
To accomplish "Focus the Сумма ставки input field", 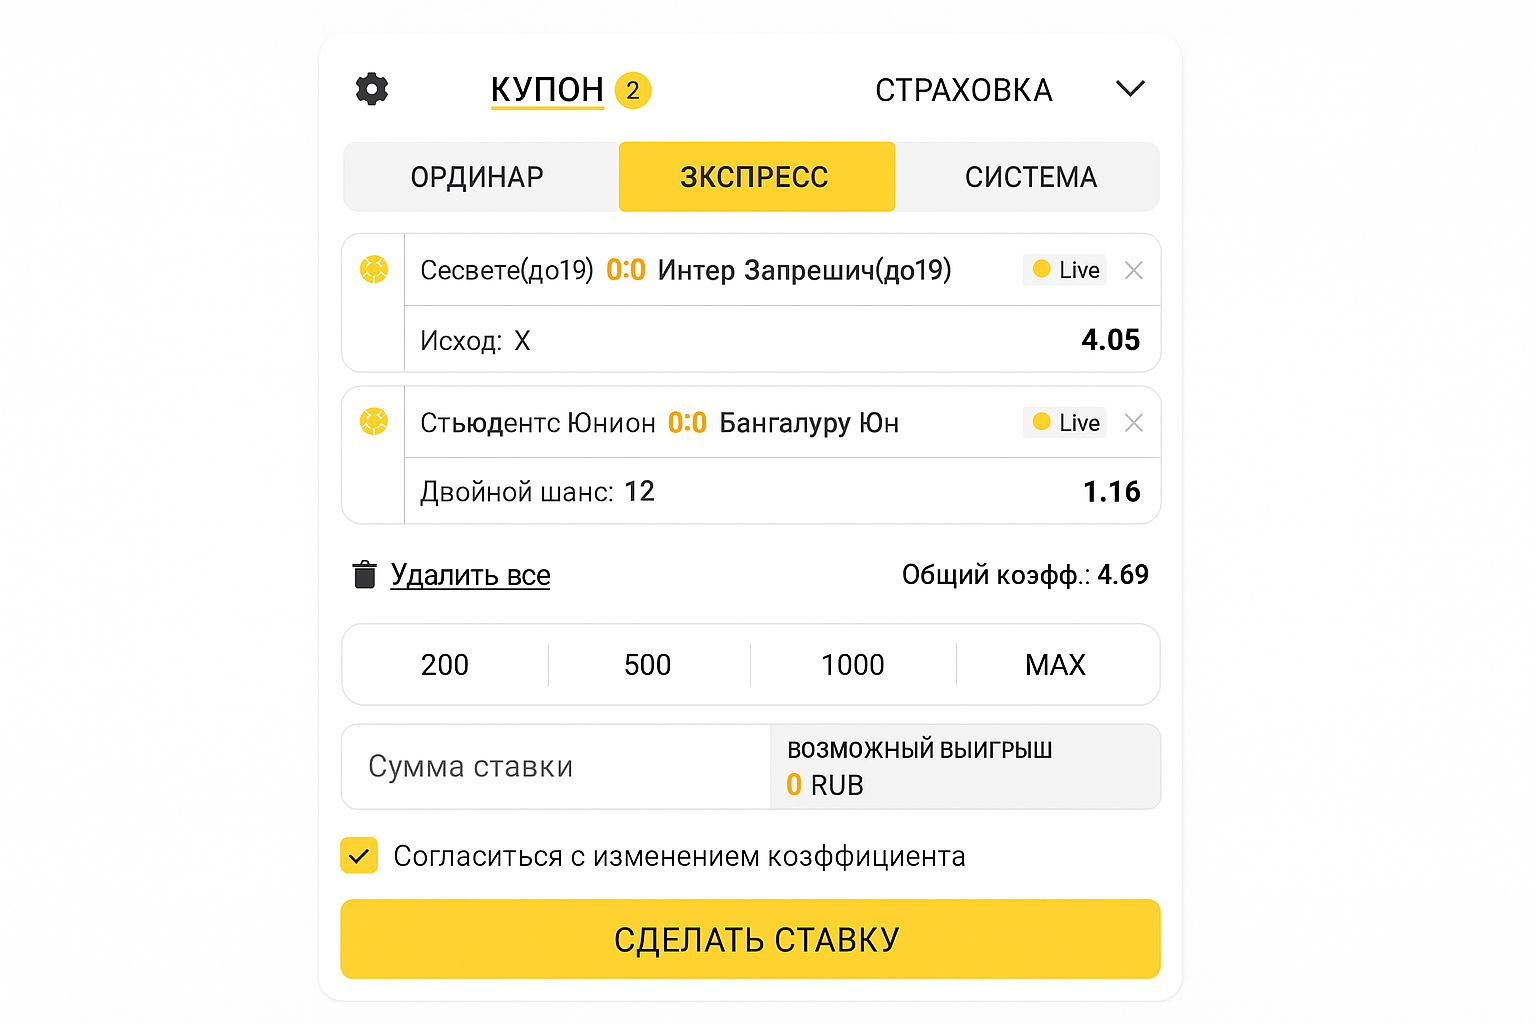I will [555, 767].
